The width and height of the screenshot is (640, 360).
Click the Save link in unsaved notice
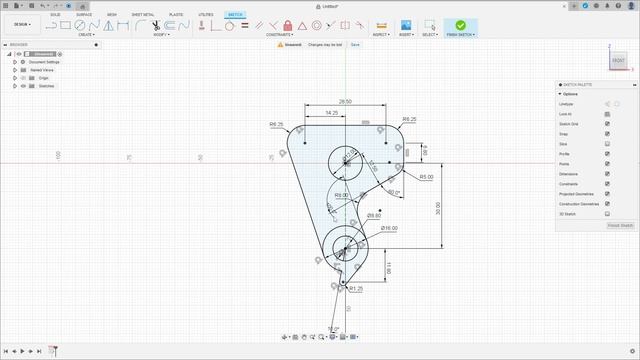[355, 45]
